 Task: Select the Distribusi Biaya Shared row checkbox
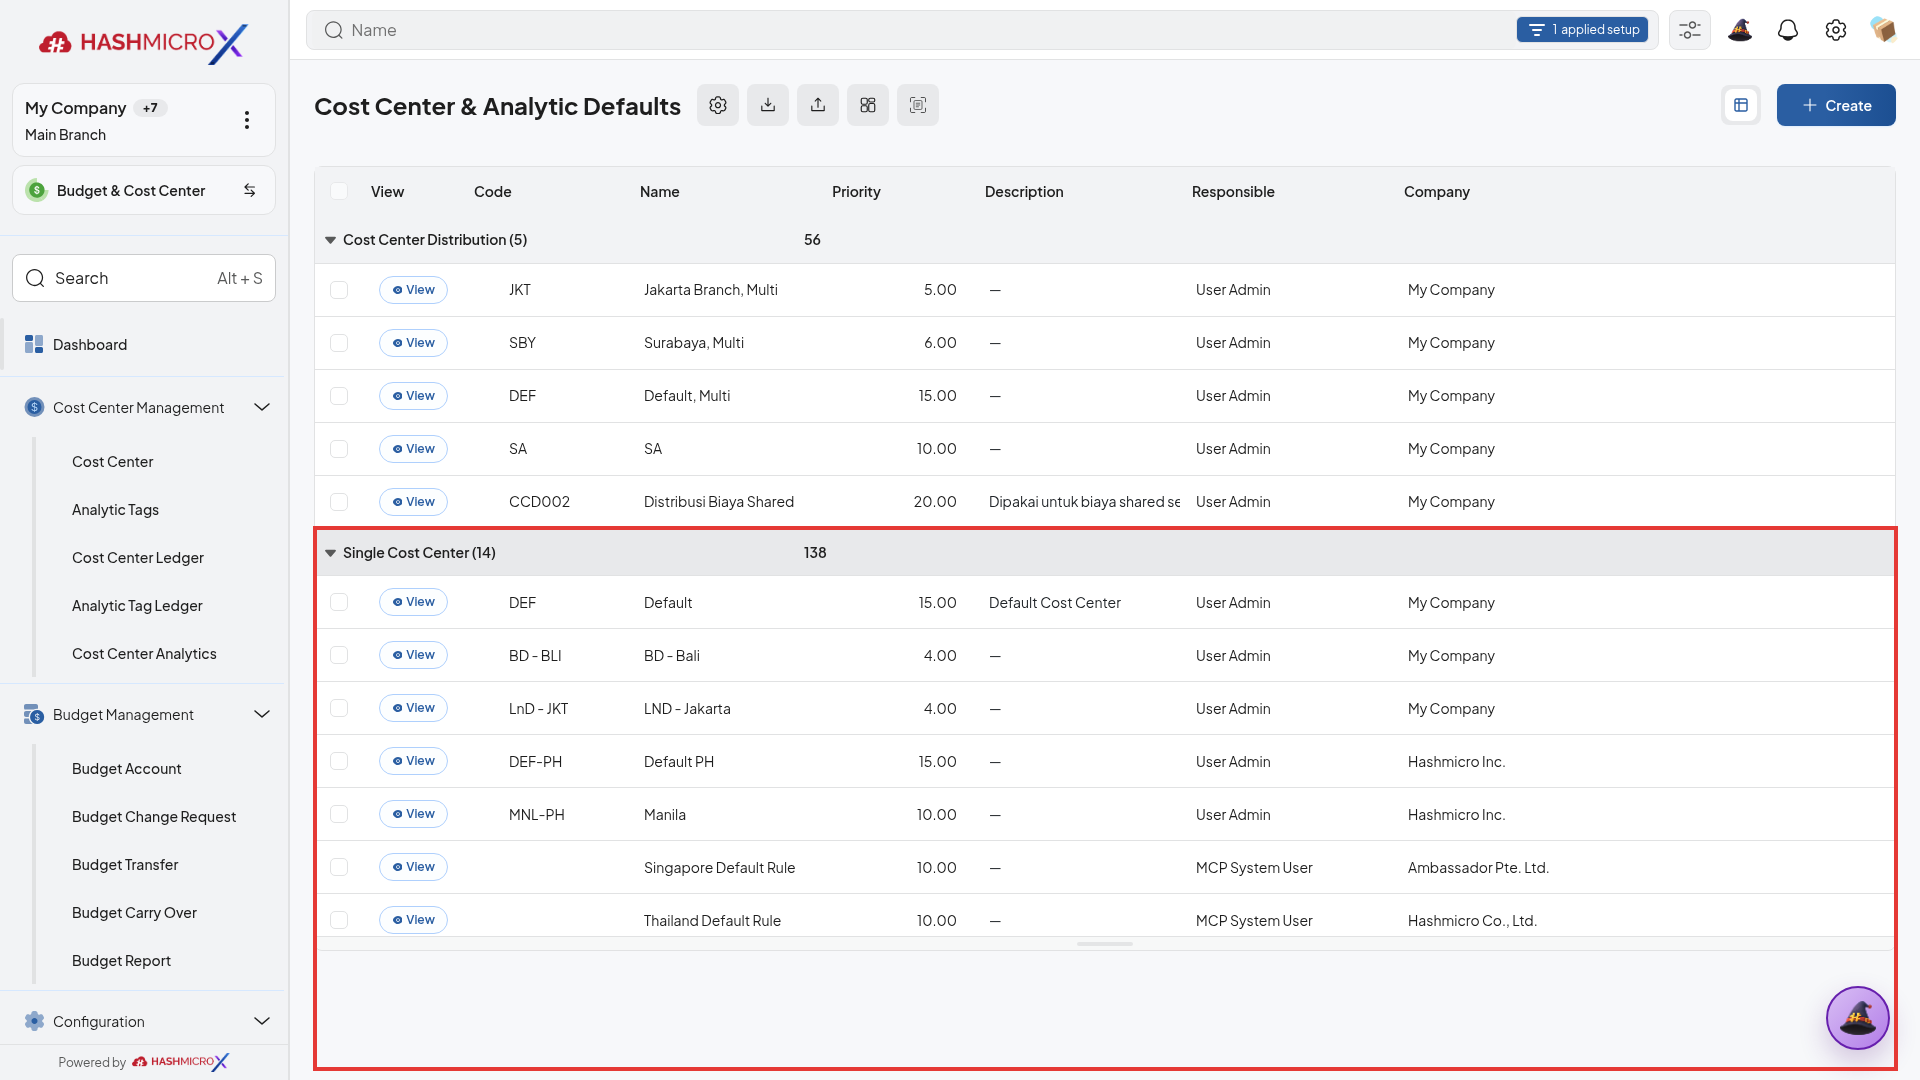(339, 502)
